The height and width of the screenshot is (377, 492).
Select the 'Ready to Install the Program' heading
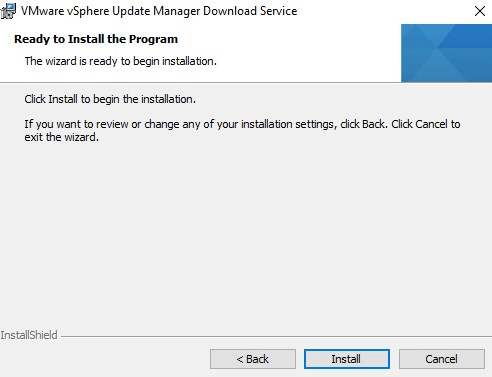coord(96,39)
